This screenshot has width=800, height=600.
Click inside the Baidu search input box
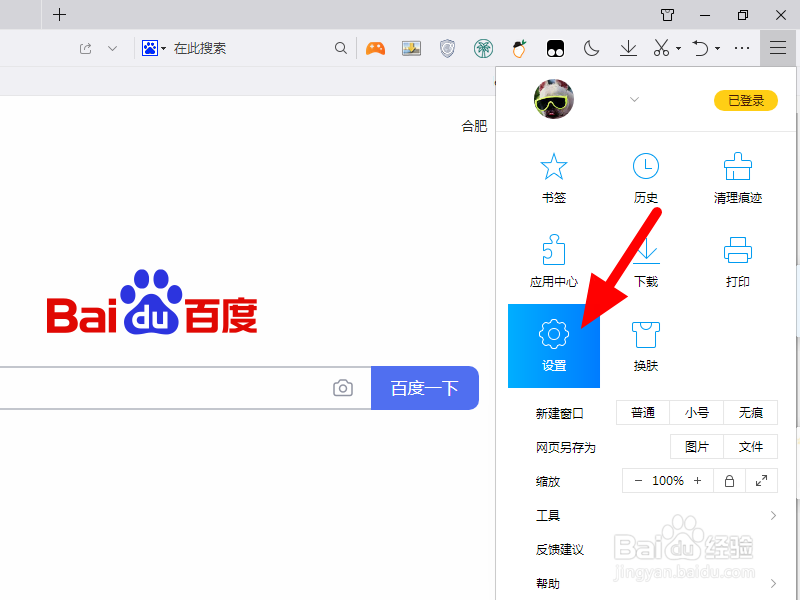pos(180,388)
